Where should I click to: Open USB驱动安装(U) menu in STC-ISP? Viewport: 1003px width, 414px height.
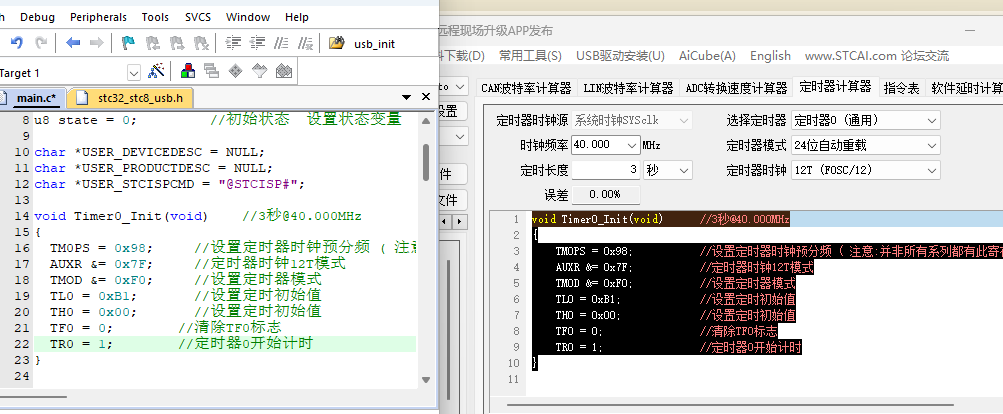tap(620, 56)
